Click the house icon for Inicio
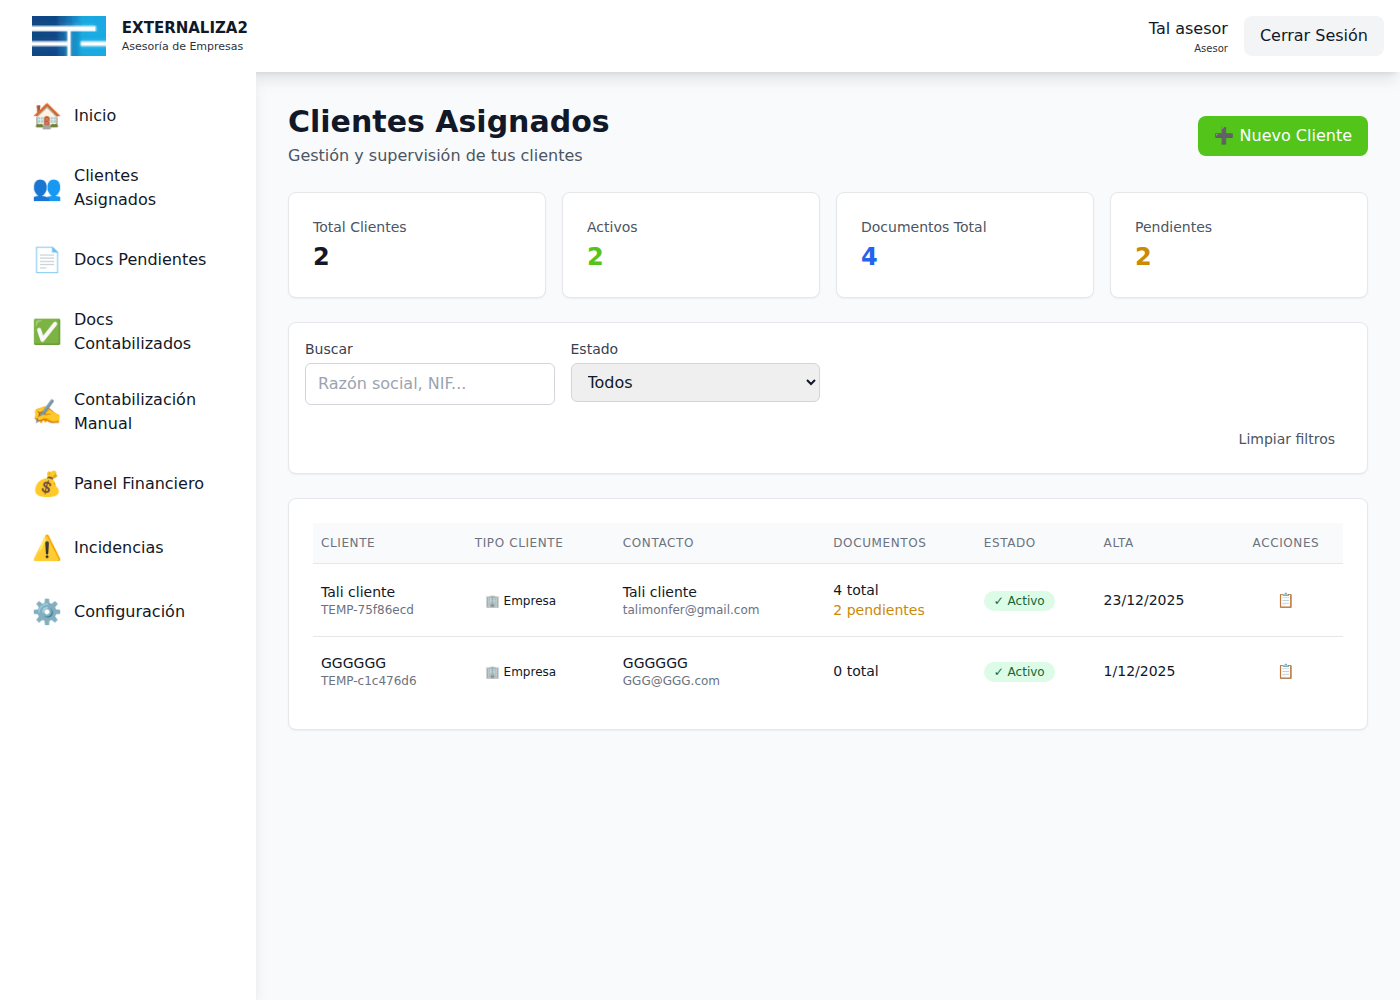The image size is (1400, 1000). (46, 116)
